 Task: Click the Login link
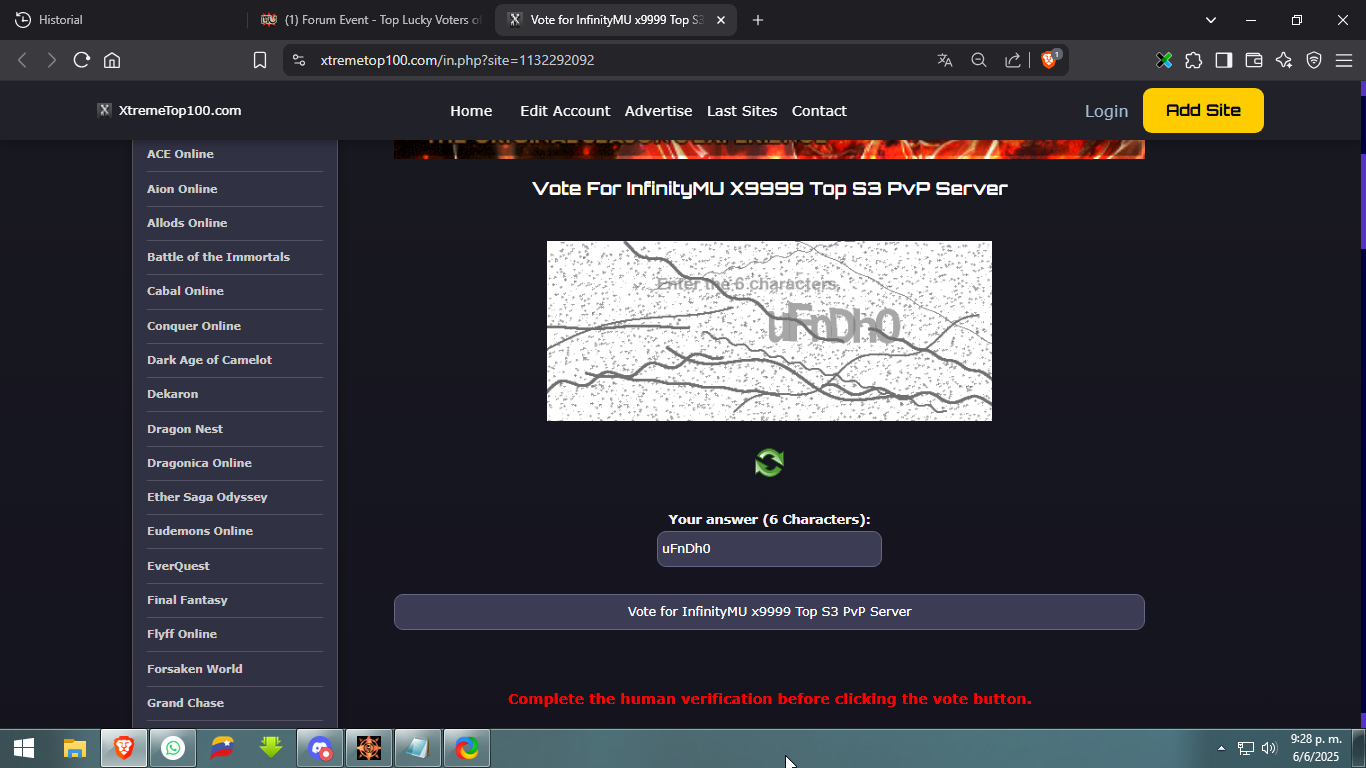click(1106, 111)
